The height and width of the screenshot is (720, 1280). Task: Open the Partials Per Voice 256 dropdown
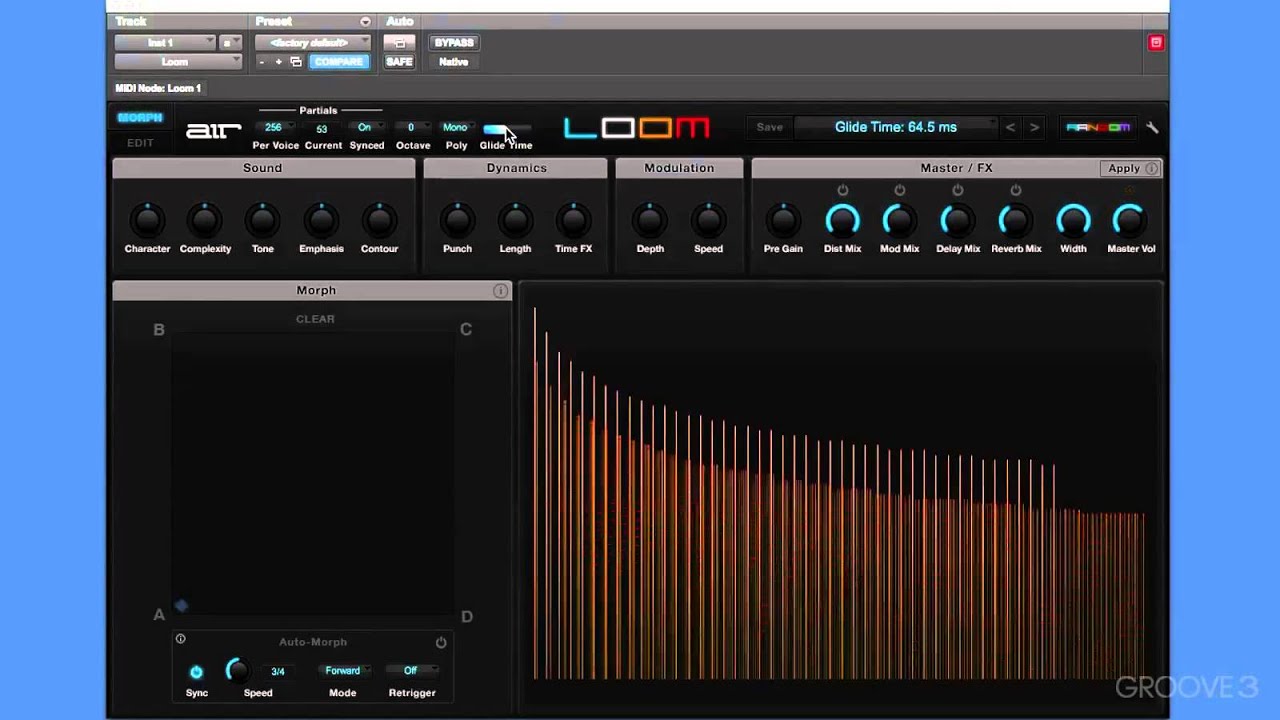click(275, 127)
